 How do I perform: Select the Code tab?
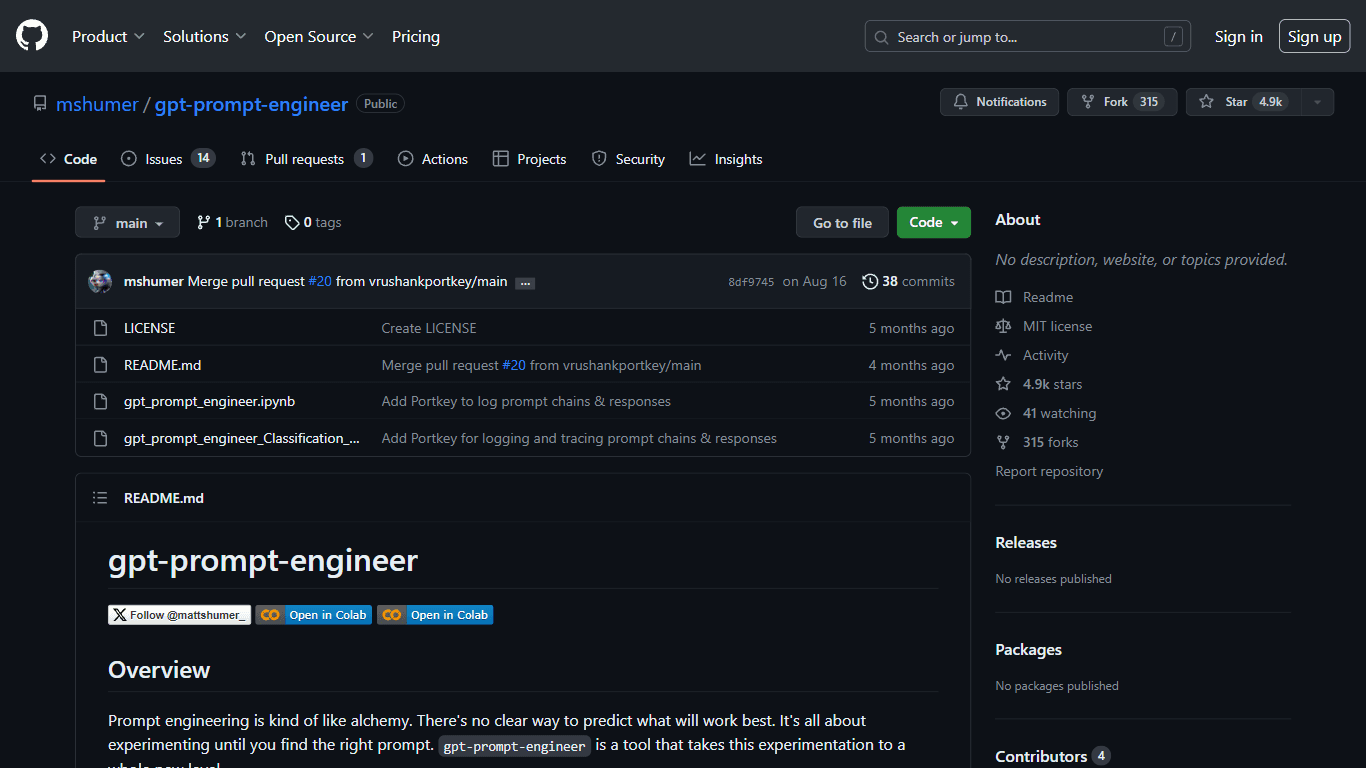point(68,159)
